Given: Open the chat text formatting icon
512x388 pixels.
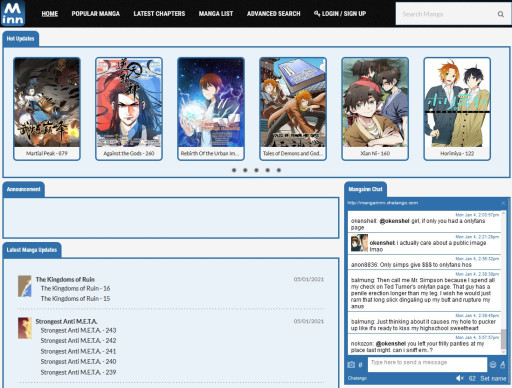Looking at the screenshot, I should pos(503,365).
